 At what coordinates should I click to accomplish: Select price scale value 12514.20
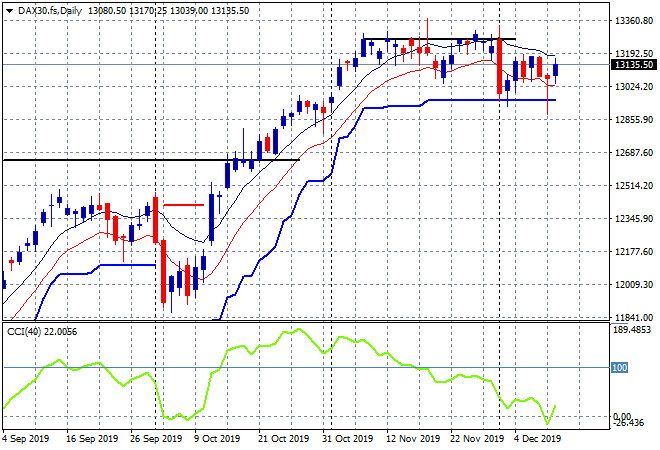click(x=634, y=186)
